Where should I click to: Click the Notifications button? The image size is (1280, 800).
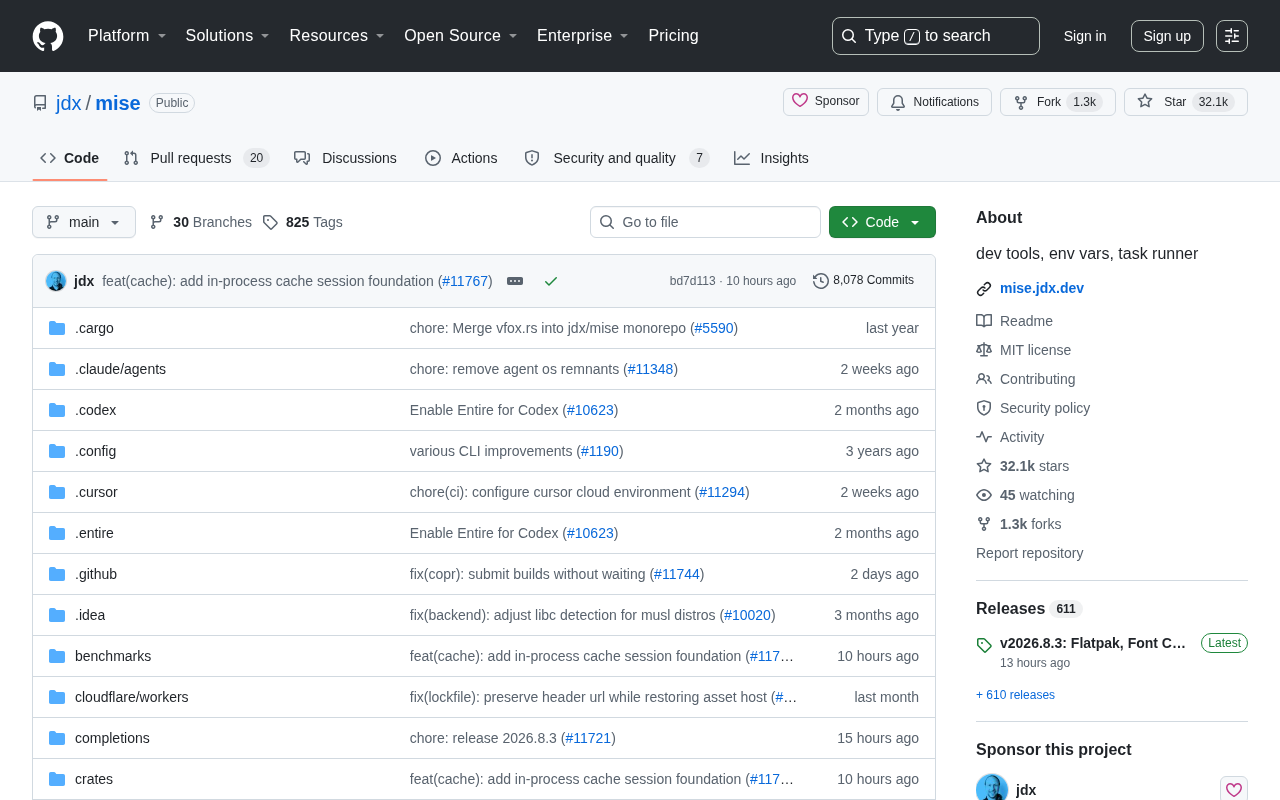click(x=934, y=102)
